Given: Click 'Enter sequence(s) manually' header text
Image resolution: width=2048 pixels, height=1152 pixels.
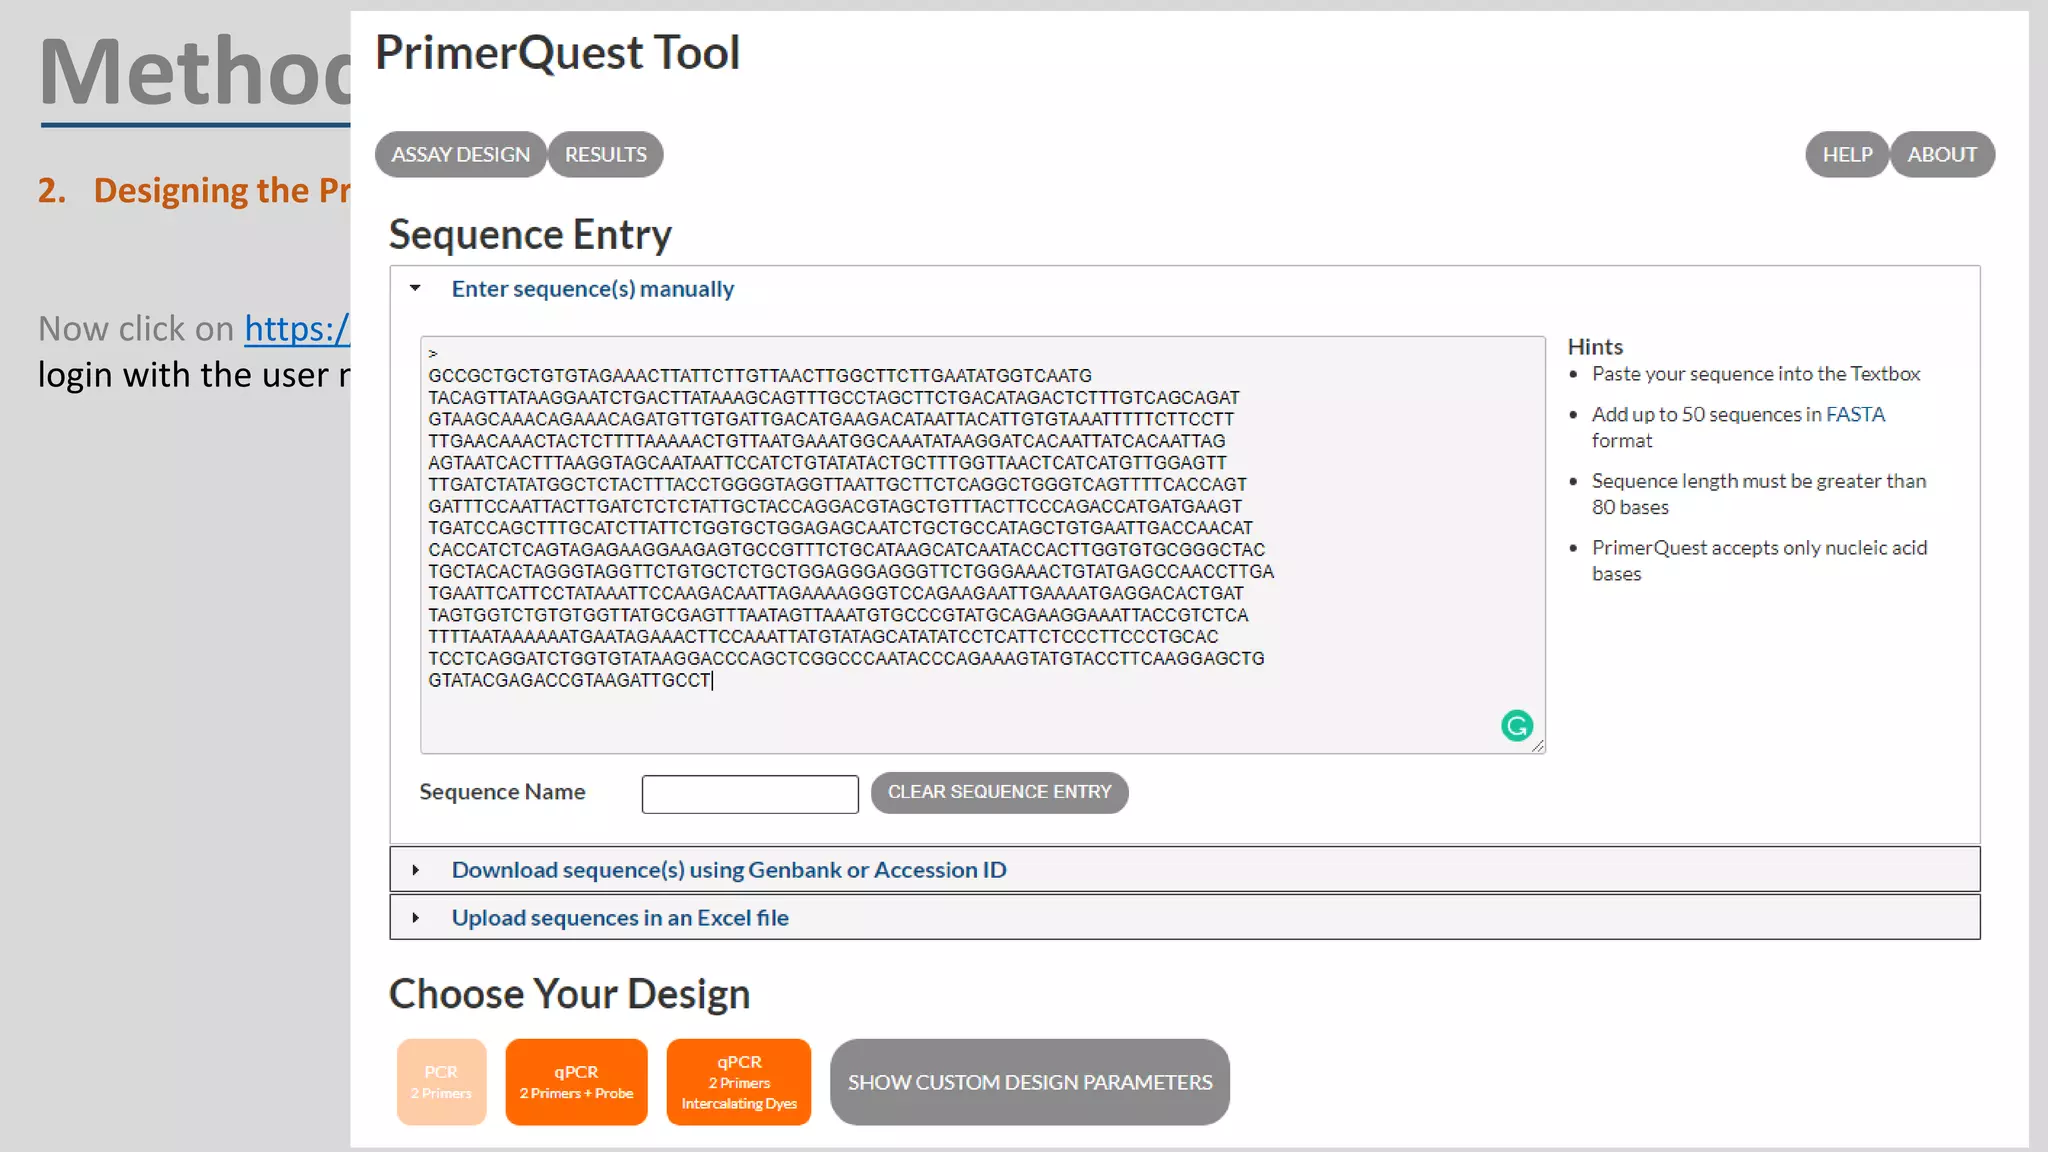Looking at the screenshot, I should tap(593, 289).
